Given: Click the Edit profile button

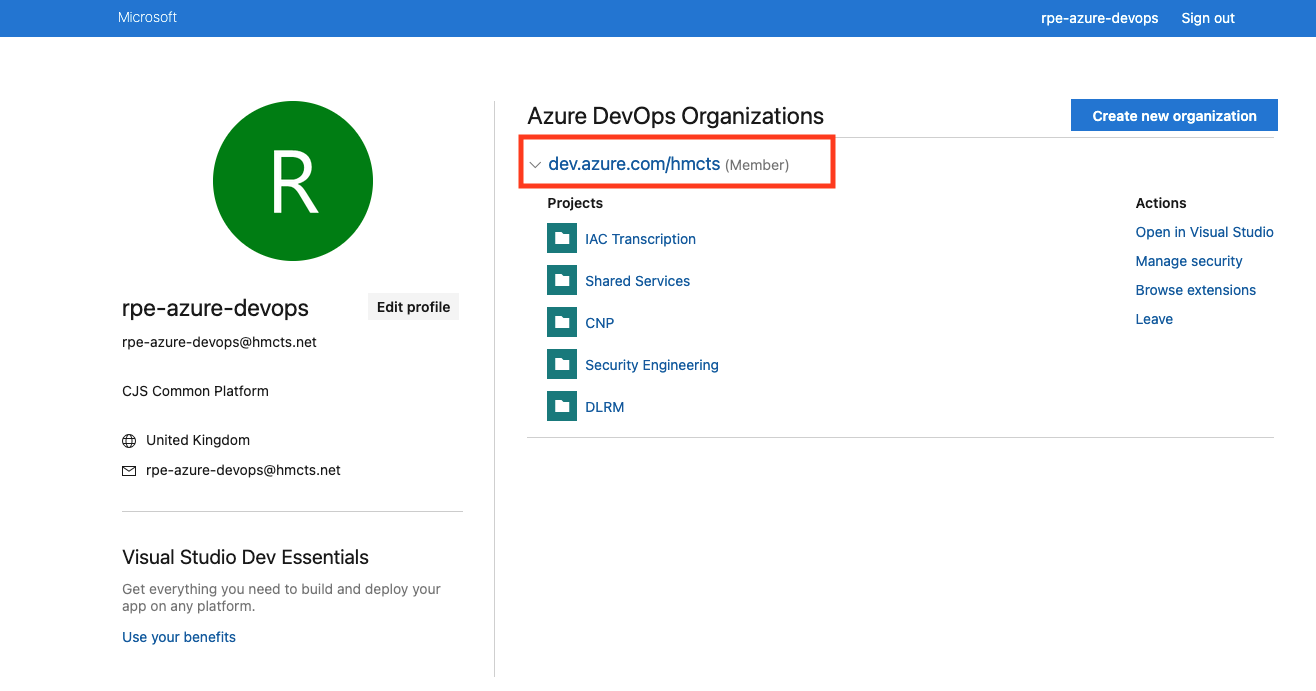Looking at the screenshot, I should coord(413,307).
